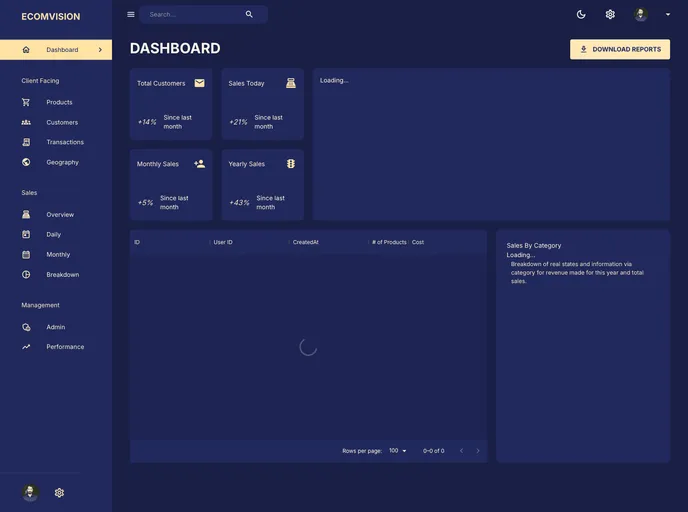Click the Monthly Sales person-add icon
688x512 pixels.
pyautogui.click(x=200, y=164)
